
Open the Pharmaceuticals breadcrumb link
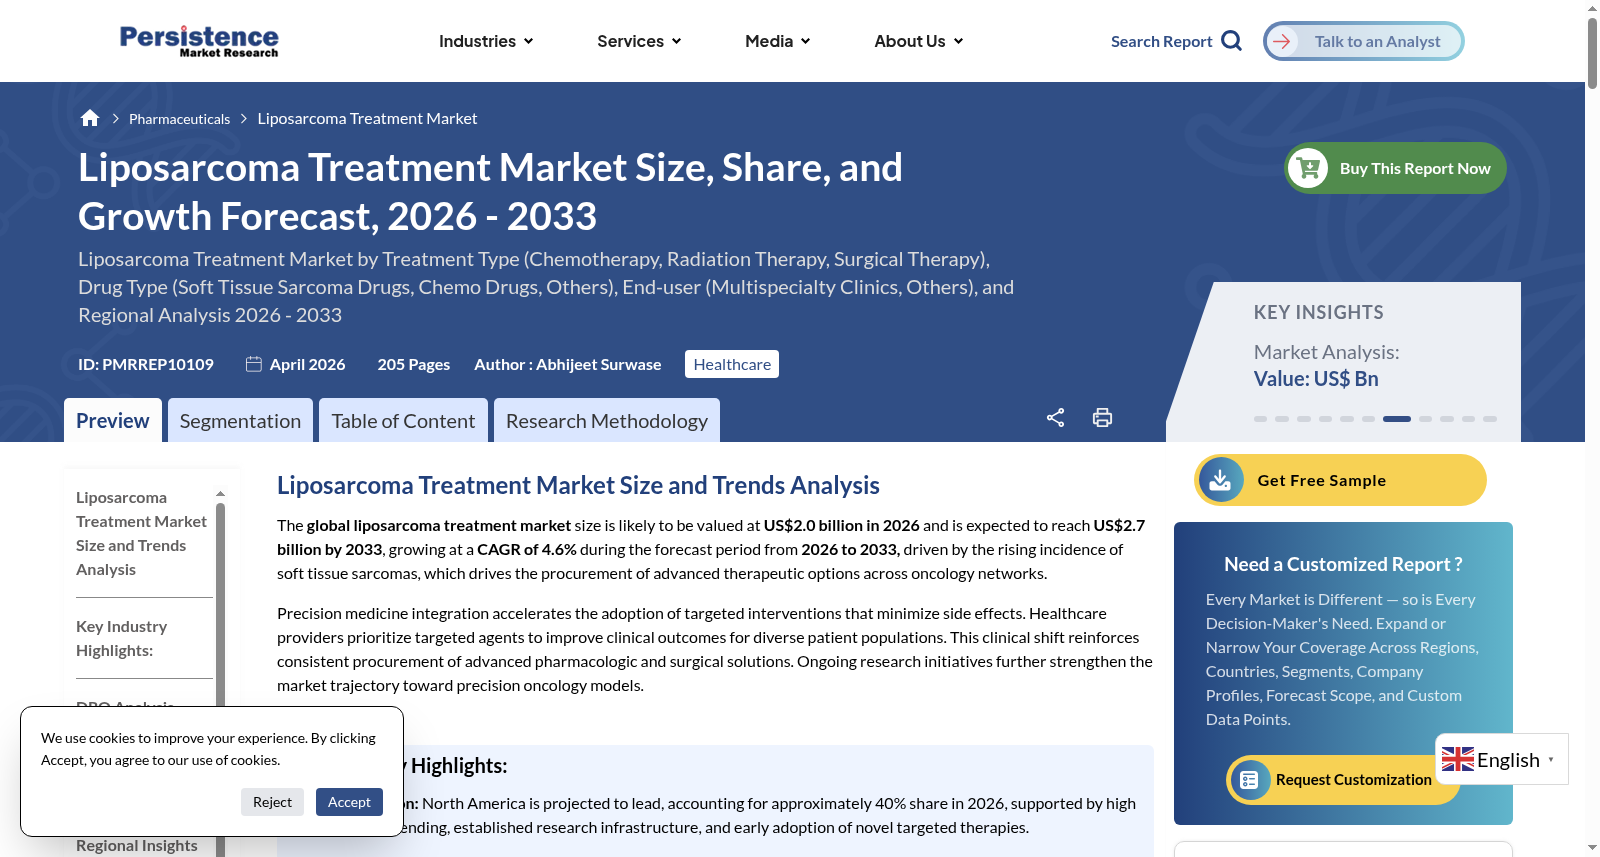179,119
